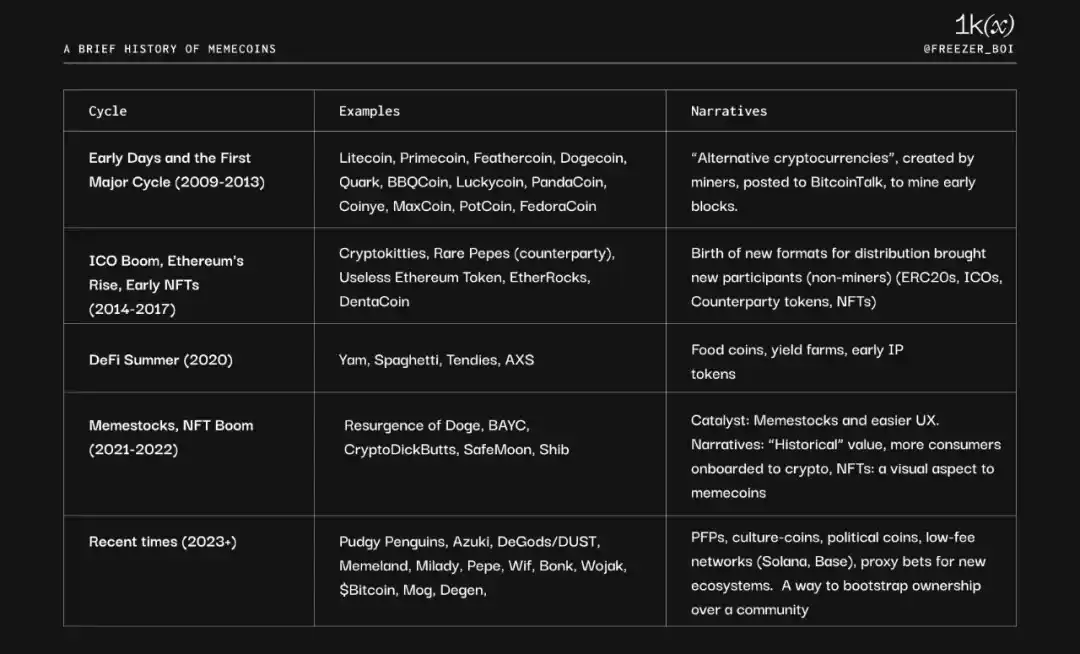Click the 'Early Days and the First Major Cycle' cell

click(x=170, y=170)
